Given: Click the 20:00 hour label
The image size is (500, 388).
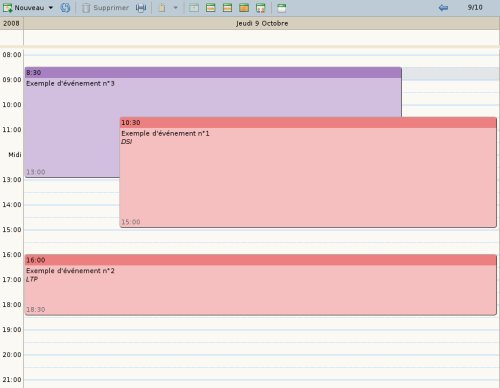Looking at the screenshot, I should 12,355.
